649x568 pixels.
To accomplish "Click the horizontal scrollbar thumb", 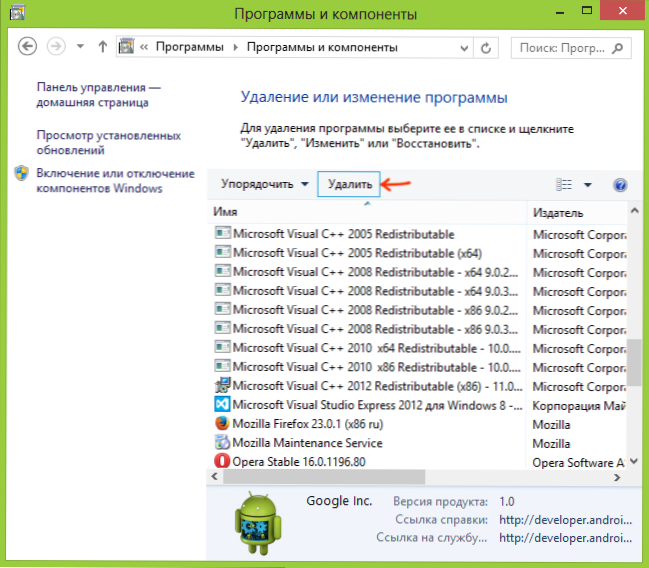I will tap(324, 477).
